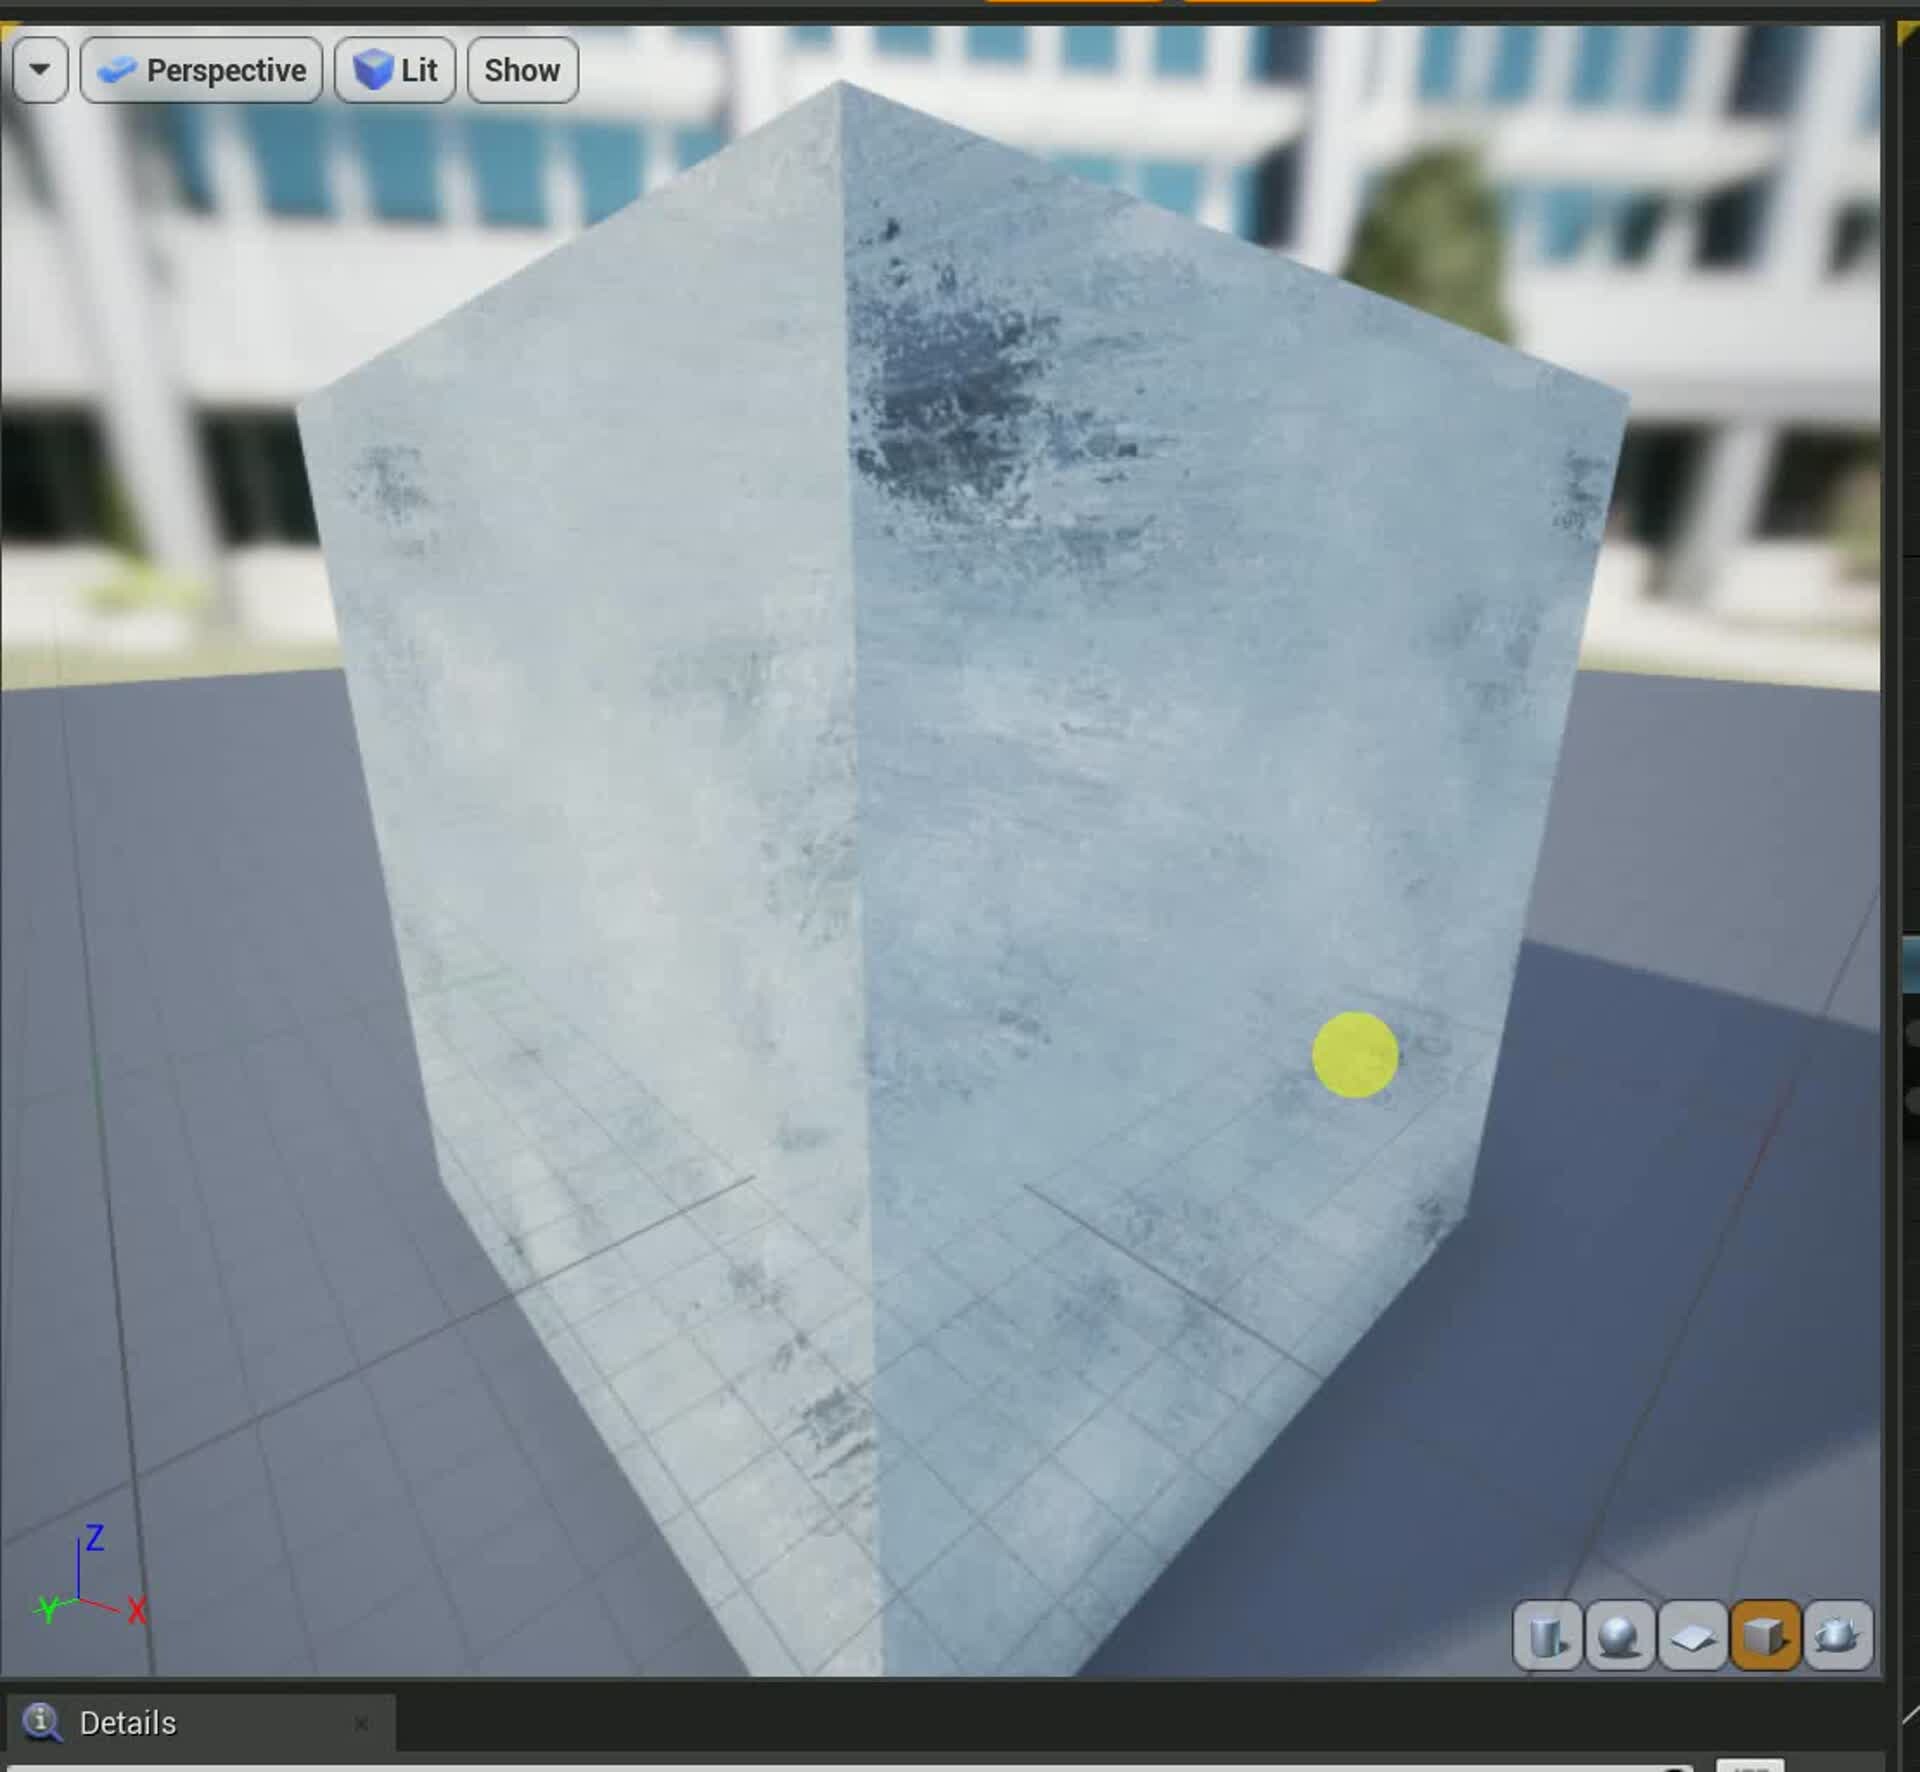This screenshot has height=1772, width=1920.
Task: Click the blue cube icon on the Lit button
Action: 373,70
